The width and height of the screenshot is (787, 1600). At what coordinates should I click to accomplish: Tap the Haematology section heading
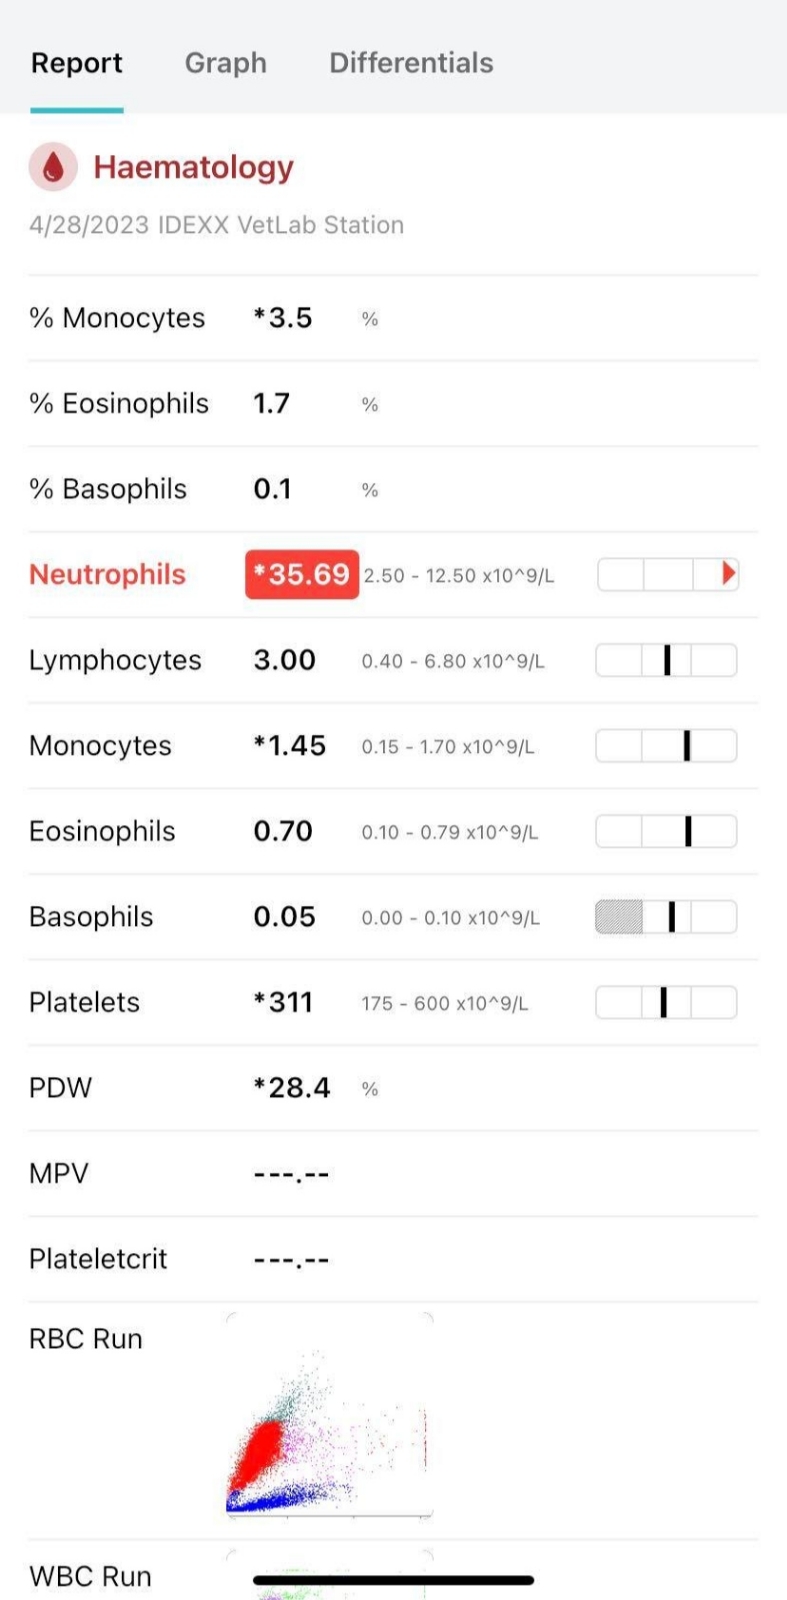193,167
